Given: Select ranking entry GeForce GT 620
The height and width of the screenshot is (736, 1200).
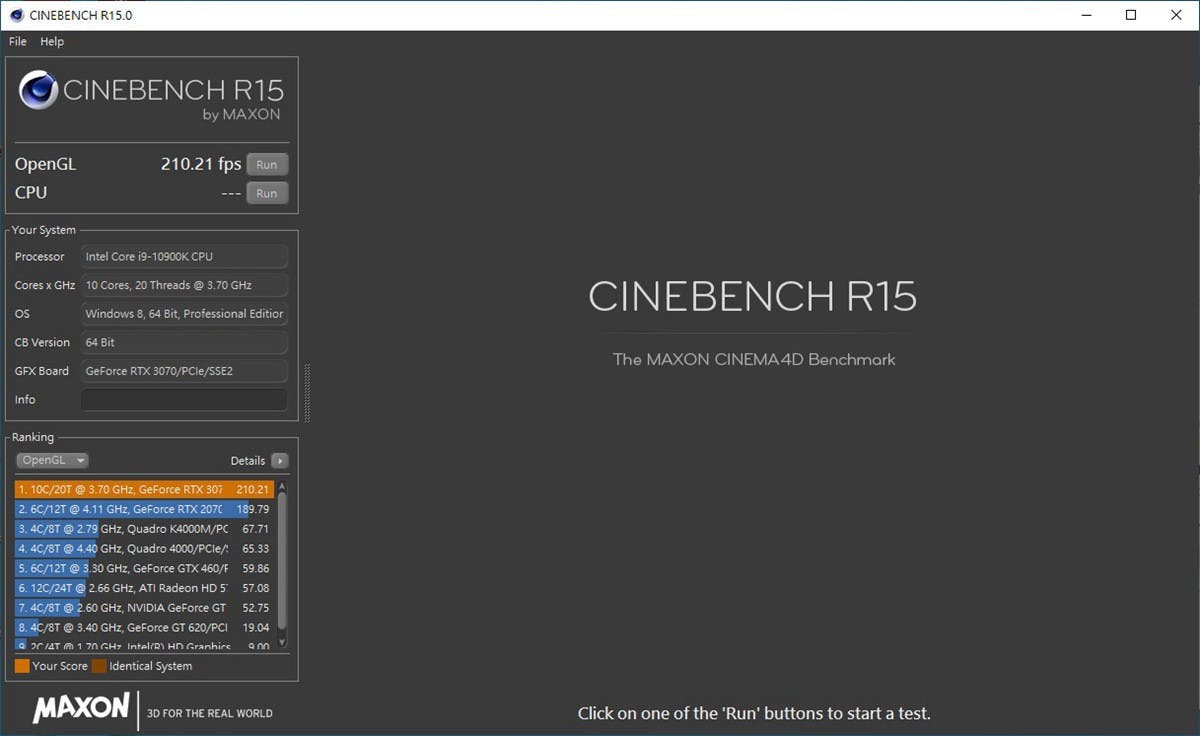Looking at the screenshot, I should pos(144,628).
